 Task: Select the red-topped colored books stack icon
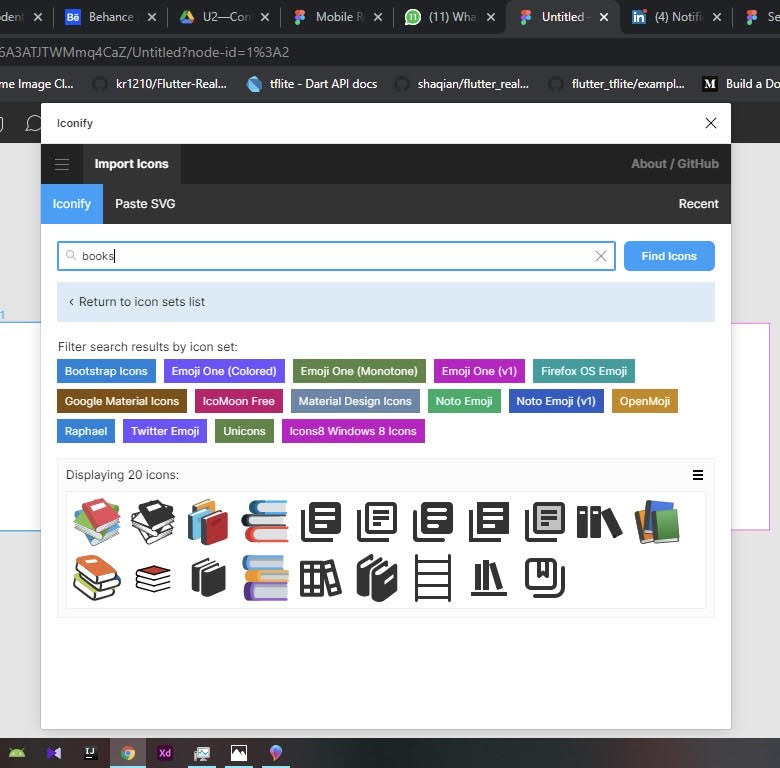click(x=97, y=521)
